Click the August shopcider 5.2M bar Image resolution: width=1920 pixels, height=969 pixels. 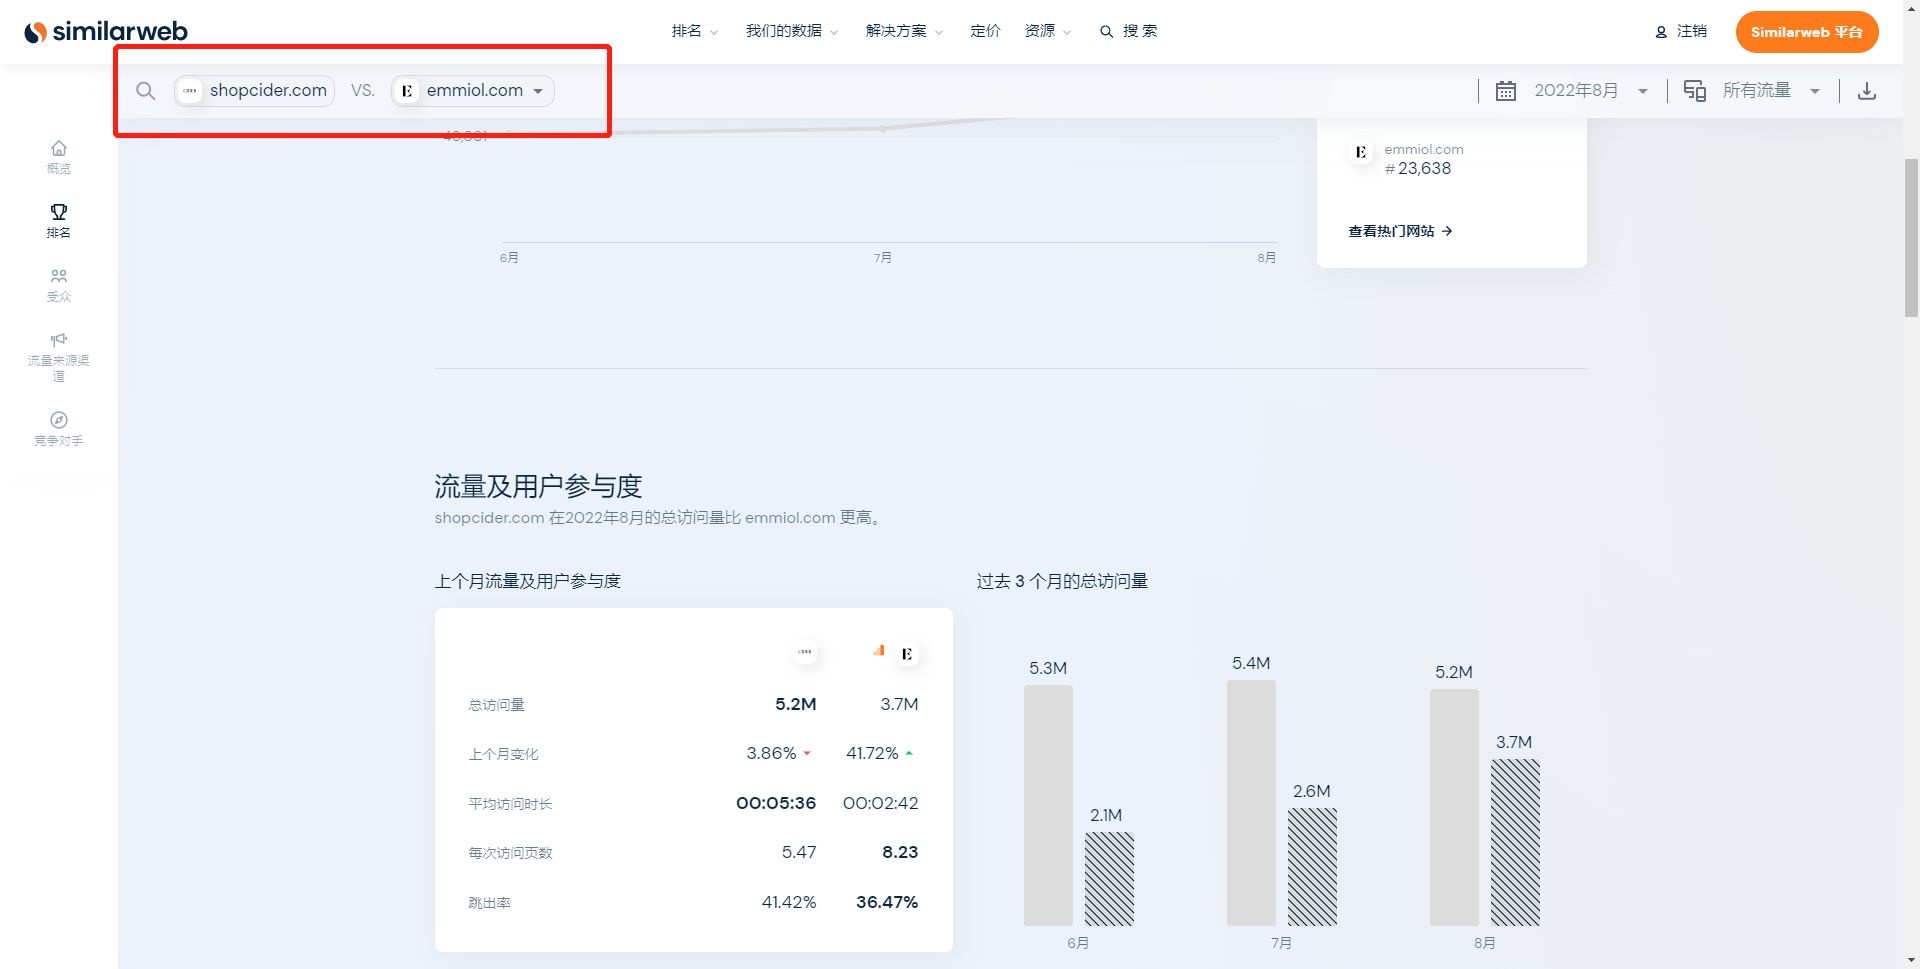(1454, 807)
